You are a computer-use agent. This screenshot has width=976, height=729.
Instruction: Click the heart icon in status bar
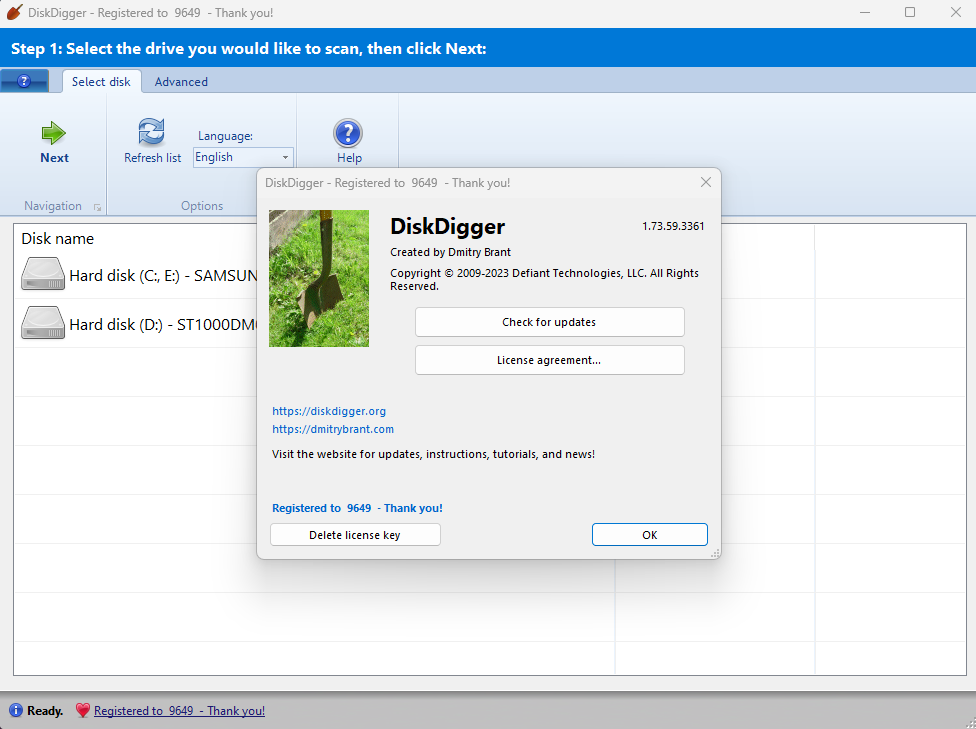83,710
